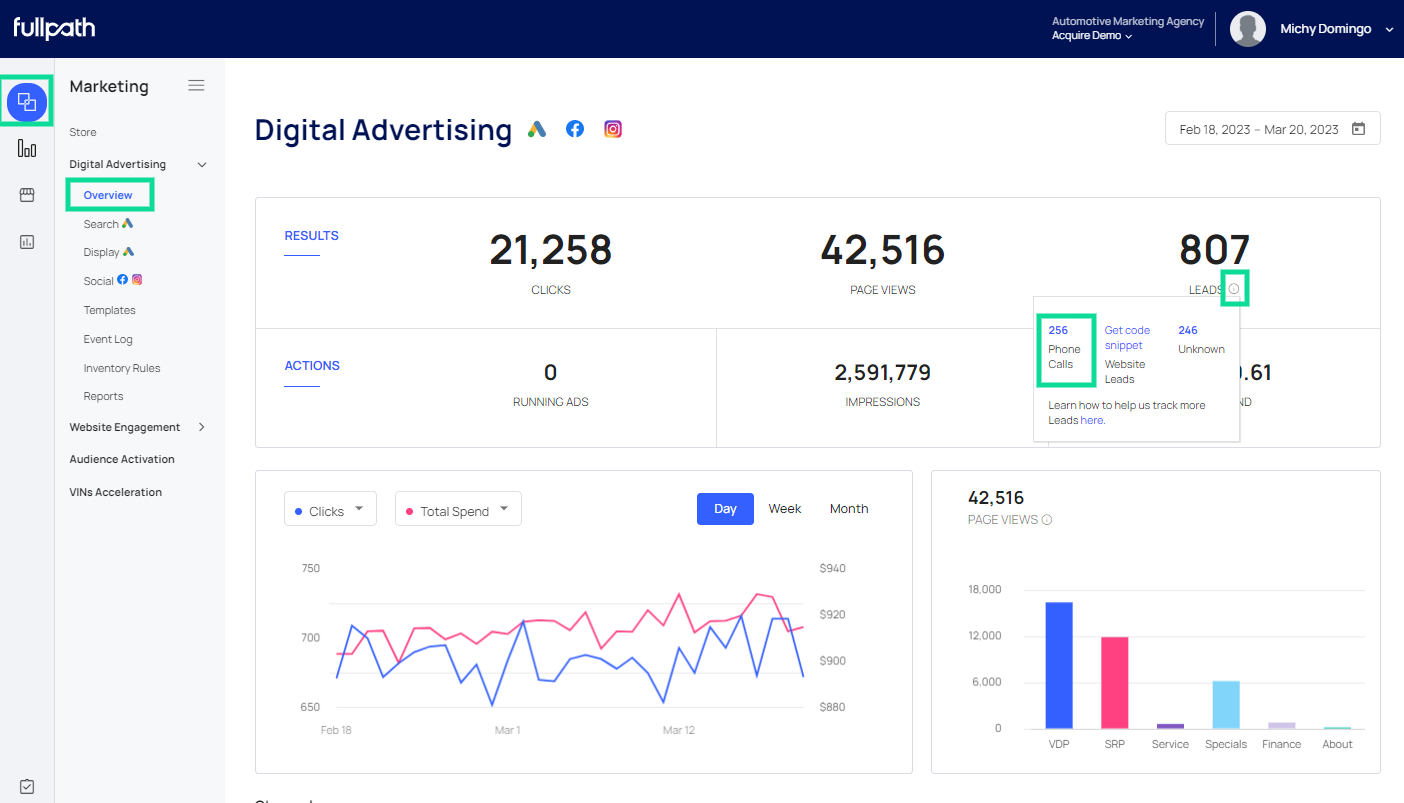Click the 'here' link in Leads tooltip
The image size is (1404, 803).
pos(1092,421)
